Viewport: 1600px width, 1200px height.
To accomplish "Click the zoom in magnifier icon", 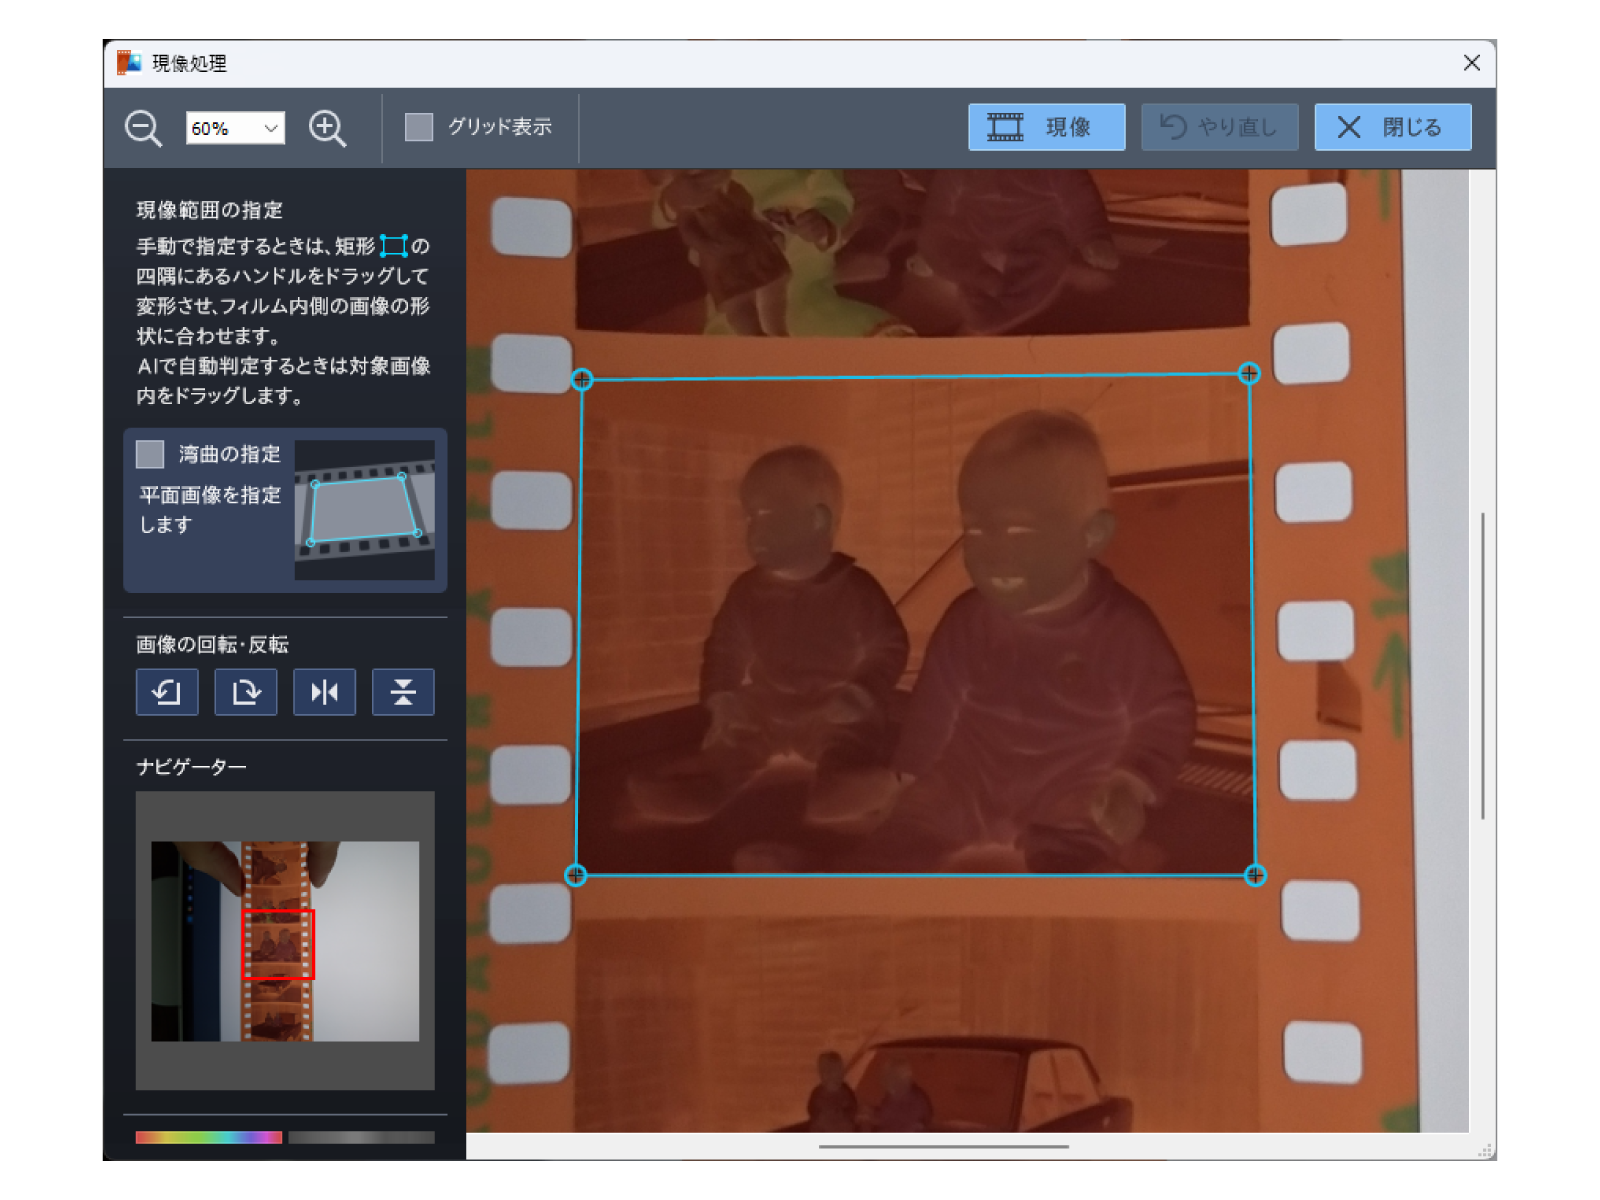I will (x=327, y=128).
